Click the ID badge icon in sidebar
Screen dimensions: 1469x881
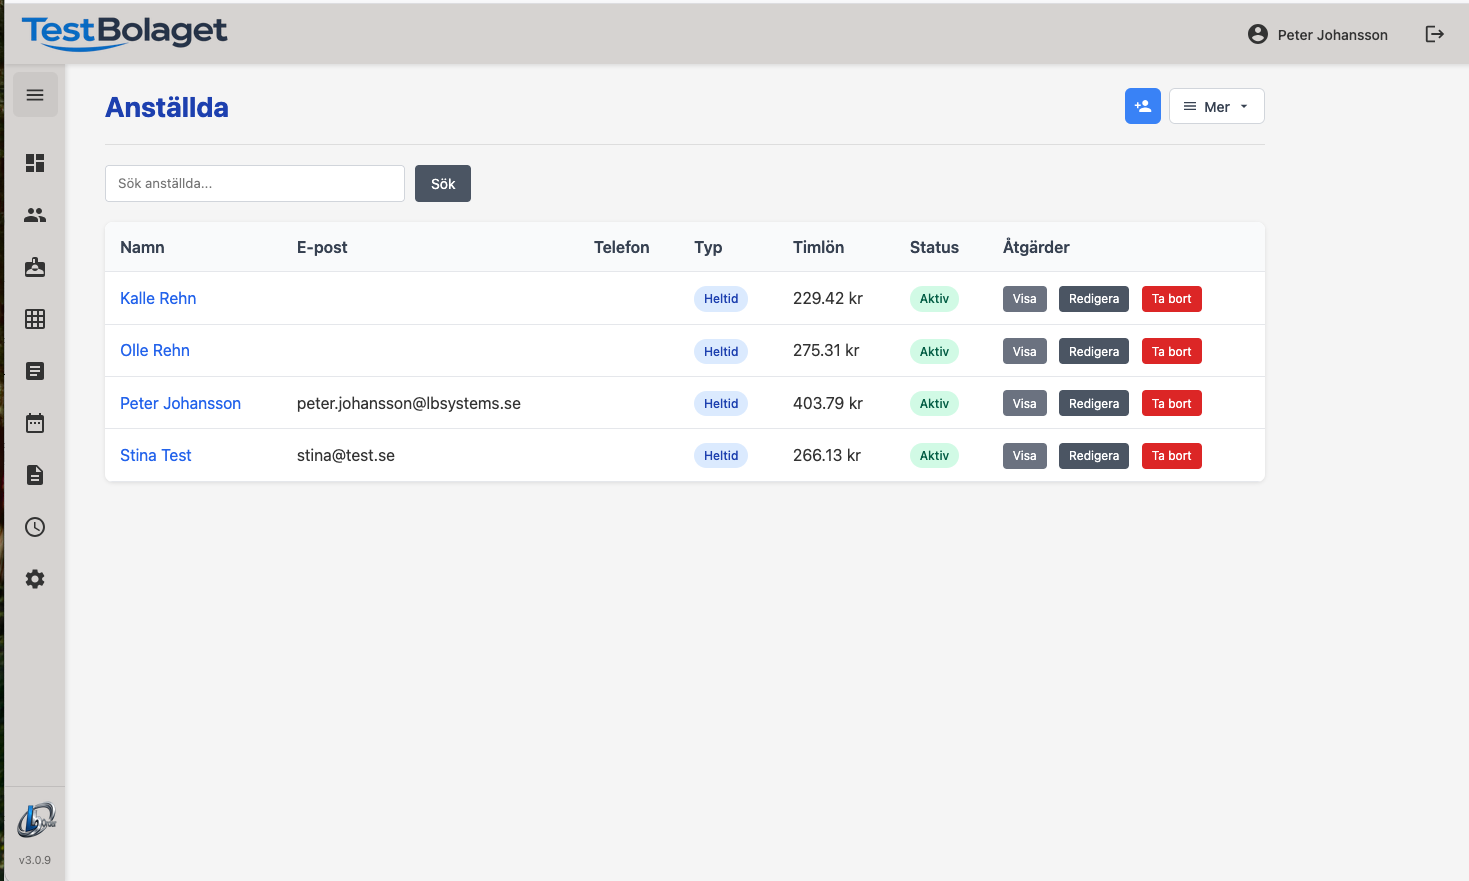pos(35,267)
